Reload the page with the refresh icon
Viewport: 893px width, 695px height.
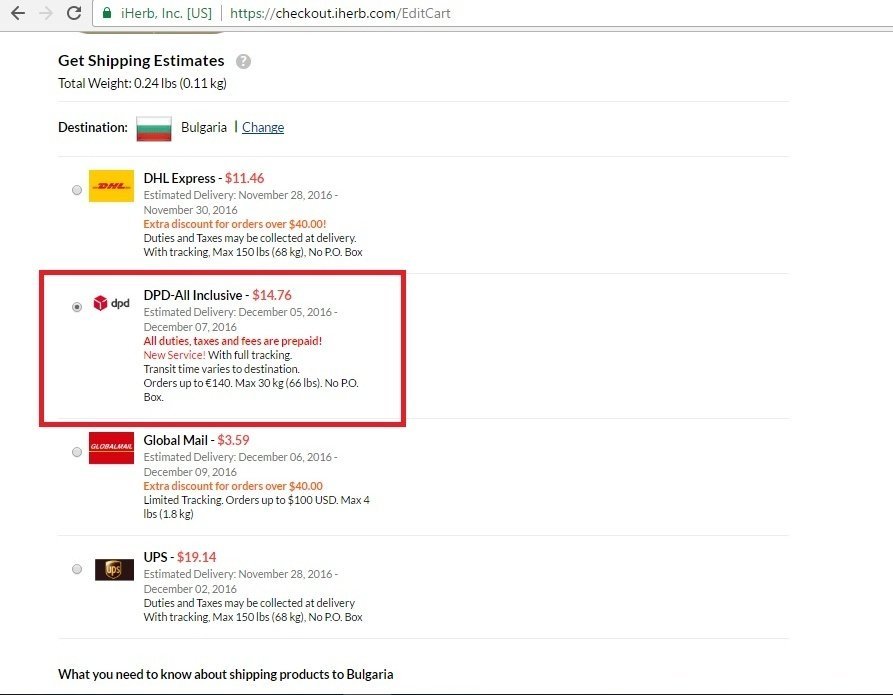click(x=74, y=14)
